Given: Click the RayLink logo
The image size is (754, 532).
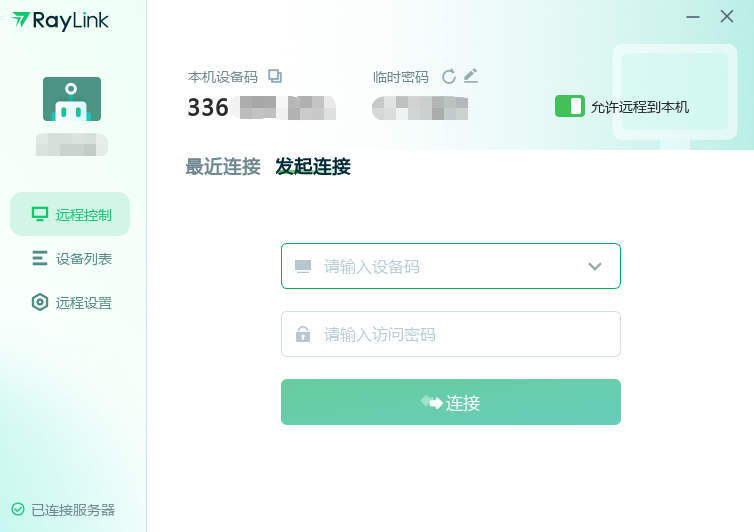Looking at the screenshot, I should click(x=60, y=20).
